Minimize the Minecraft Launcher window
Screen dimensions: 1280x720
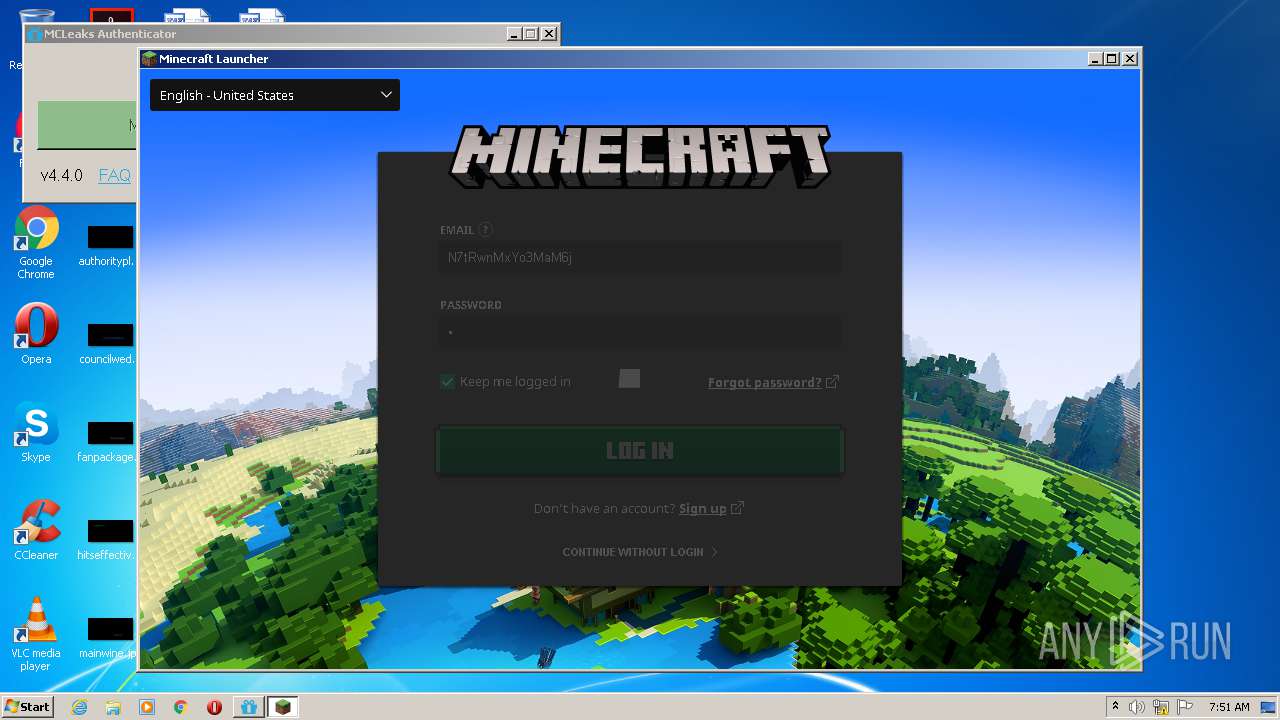pyautogui.click(x=1096, y=59)
